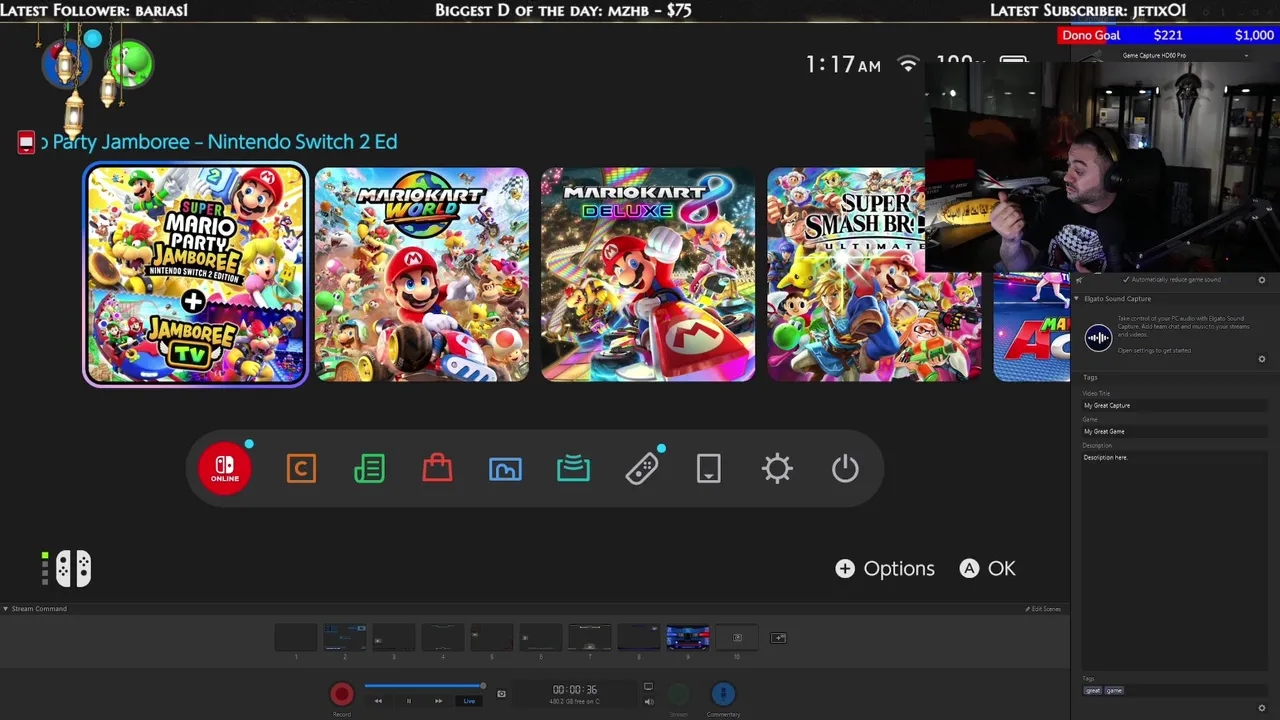Click the Description text area
The width and height of the screenshot is (1280, 720).
point(1175,560)
